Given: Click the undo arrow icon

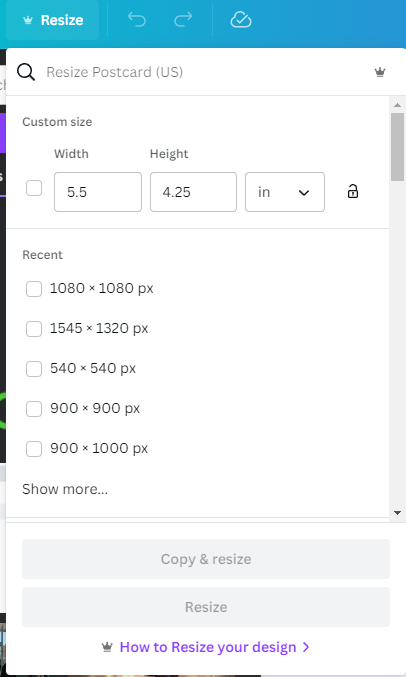Looking at the screenshot, I should pyautogui.click(x=137, y=20).
